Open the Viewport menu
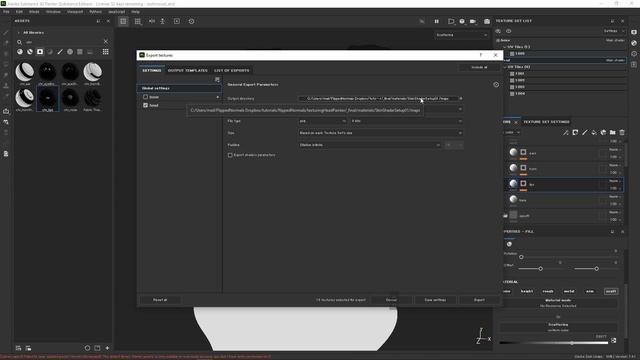This screenshot has width=640, height=360. click(x=75, y=12)
